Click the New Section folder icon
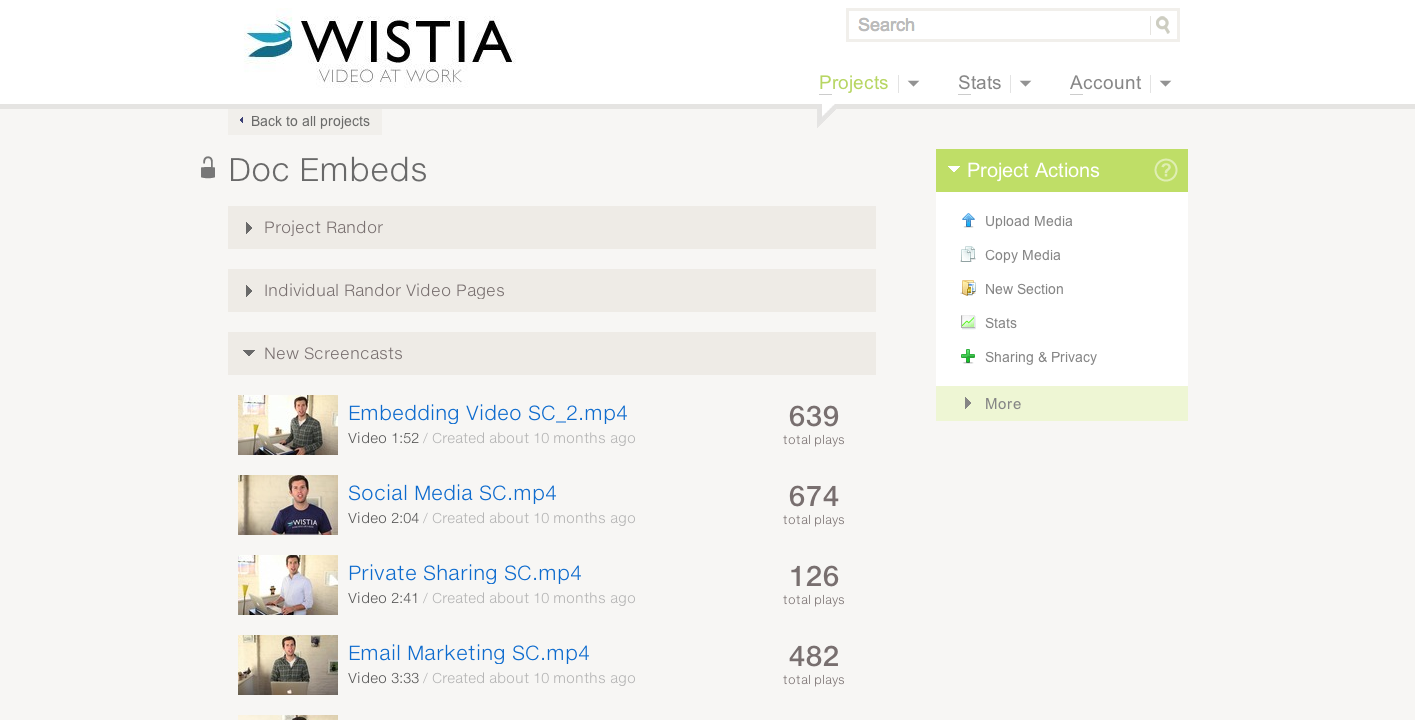 coord(967,289)
